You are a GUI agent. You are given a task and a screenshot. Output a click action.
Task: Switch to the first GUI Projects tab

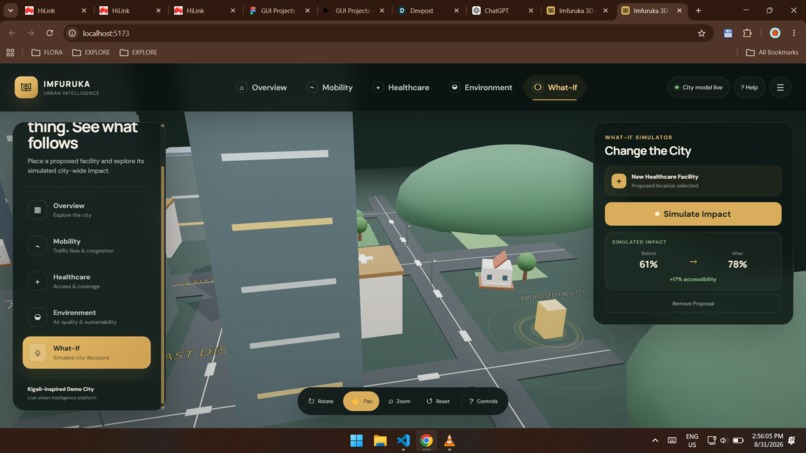(x=279, y=10)
